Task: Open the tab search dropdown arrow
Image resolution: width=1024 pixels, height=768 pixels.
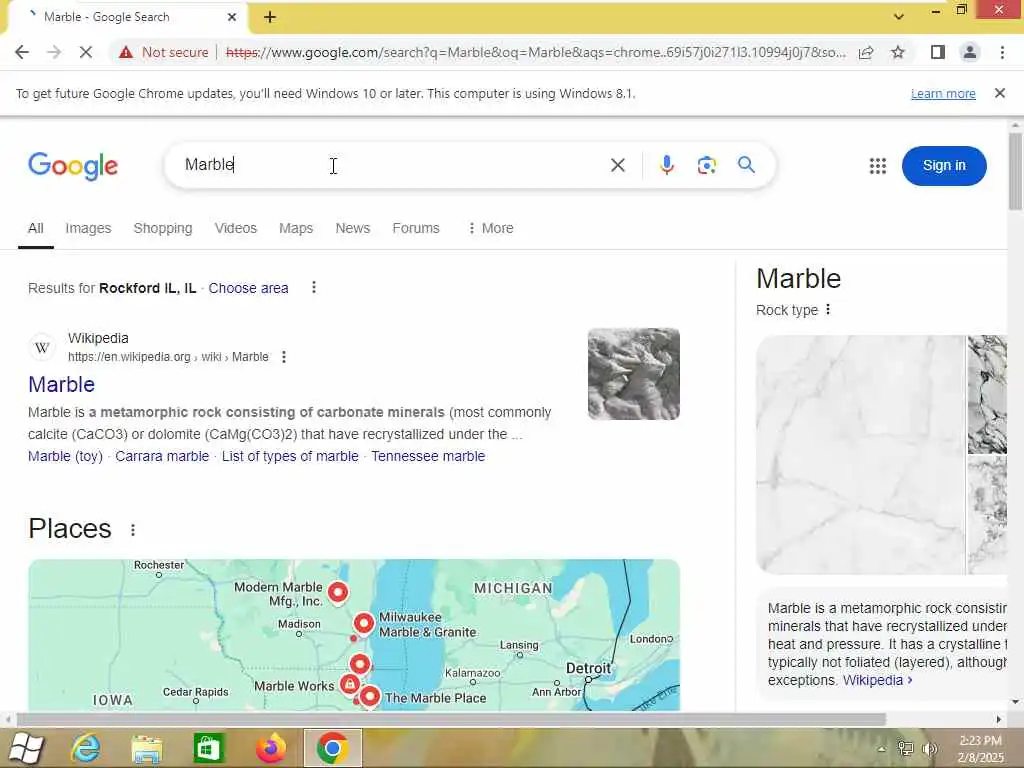Action: pos(899,16)
